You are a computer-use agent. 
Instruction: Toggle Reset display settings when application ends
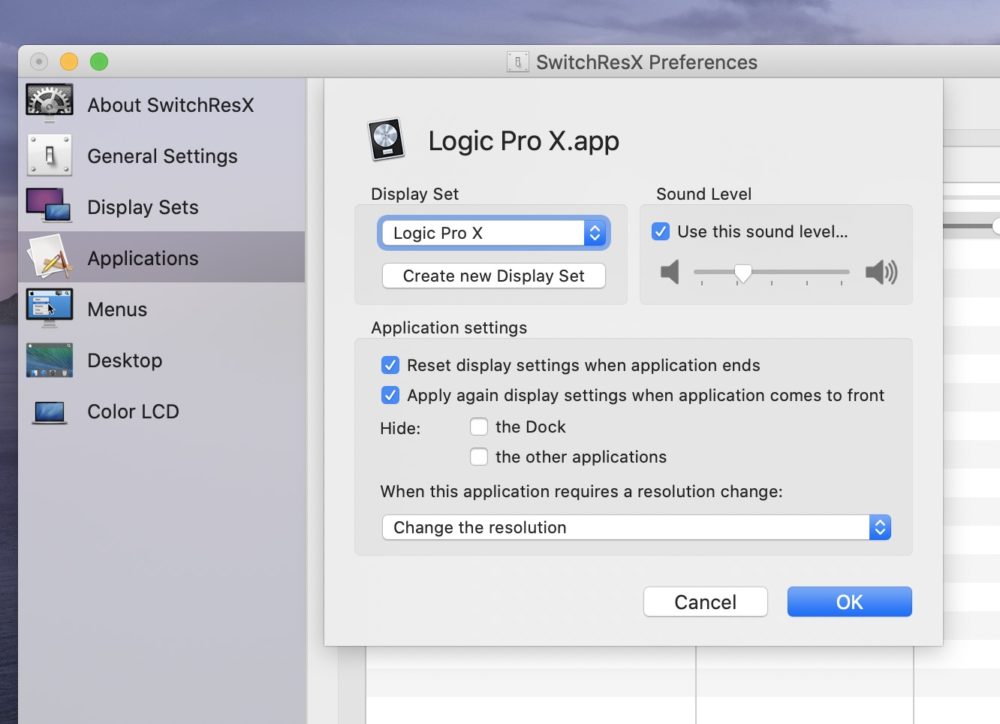tap(390, 365)
